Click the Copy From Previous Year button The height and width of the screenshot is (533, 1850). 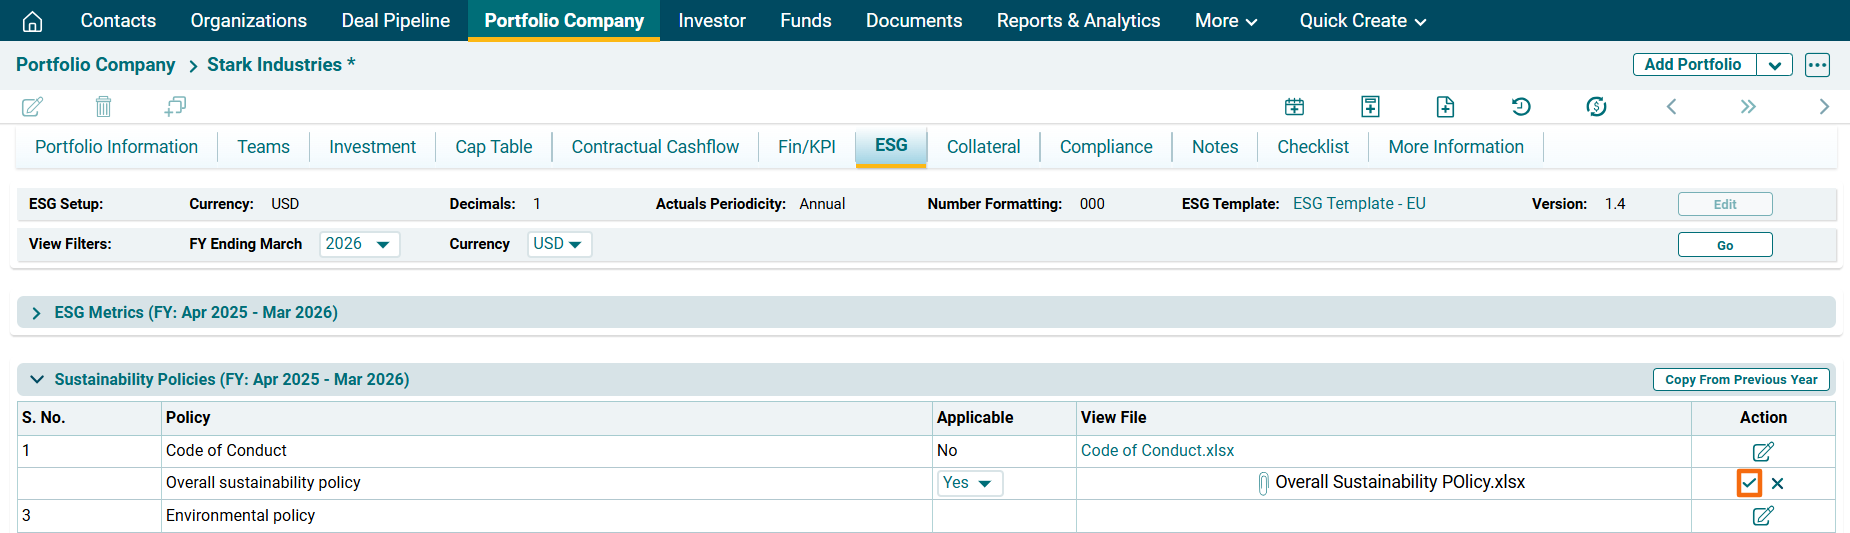click(1740, 380)
